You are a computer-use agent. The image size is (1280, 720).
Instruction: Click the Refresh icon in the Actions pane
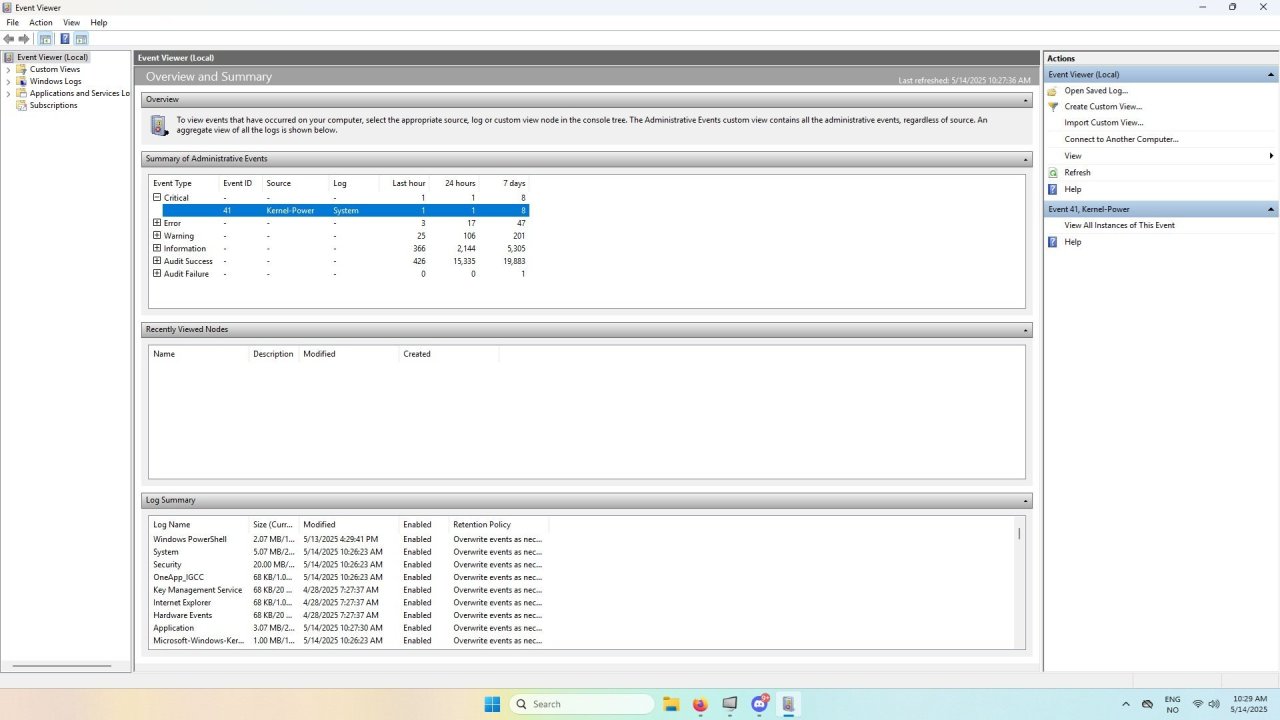pos(1054,172)
